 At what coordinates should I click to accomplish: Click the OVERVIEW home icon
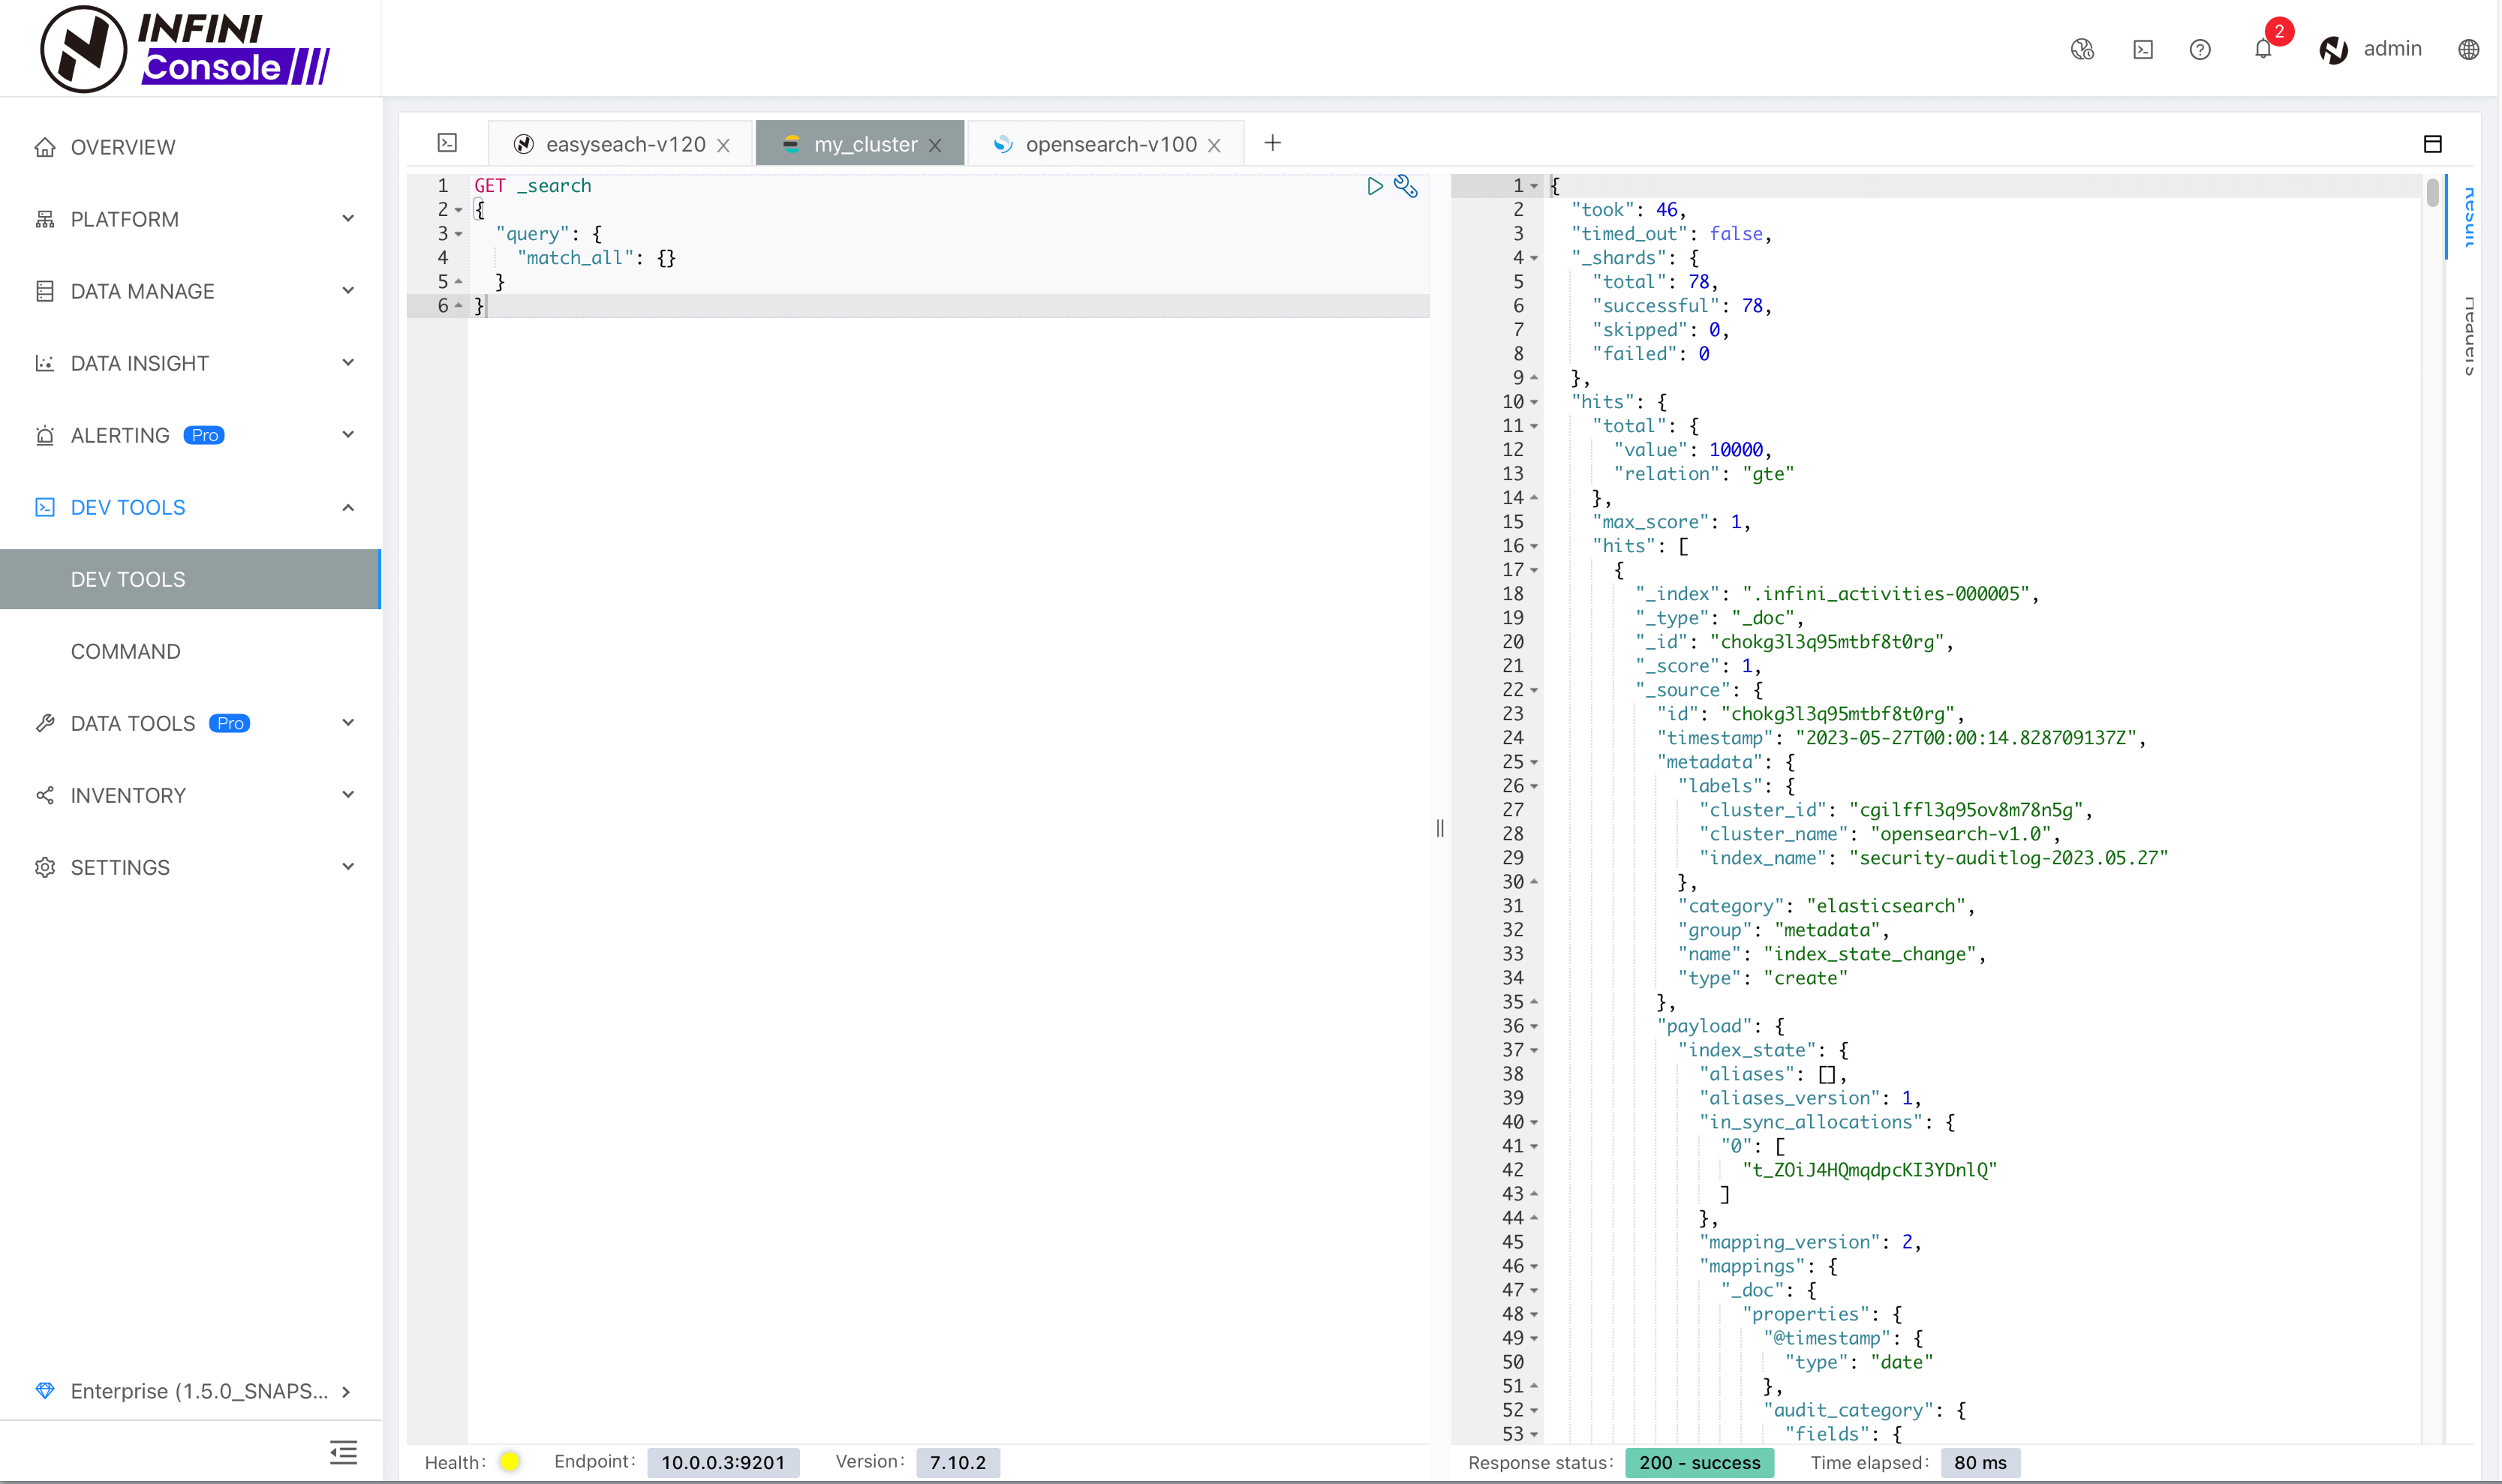pyautogui.click(x=45, y=147)
